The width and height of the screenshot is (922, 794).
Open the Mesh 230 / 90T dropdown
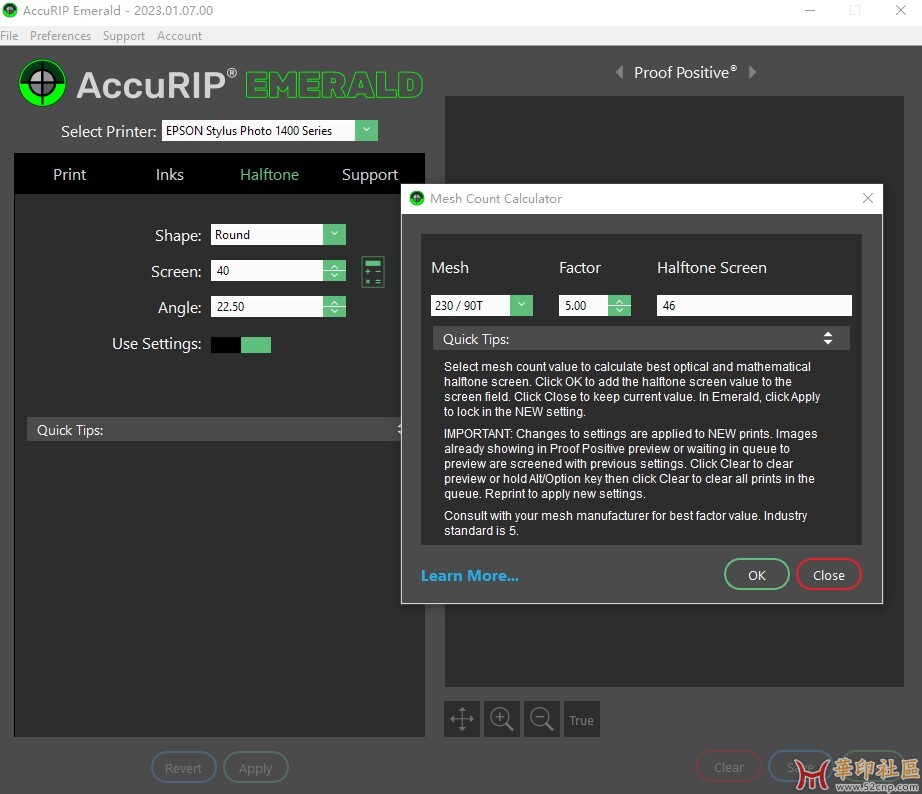pos(522,305)
